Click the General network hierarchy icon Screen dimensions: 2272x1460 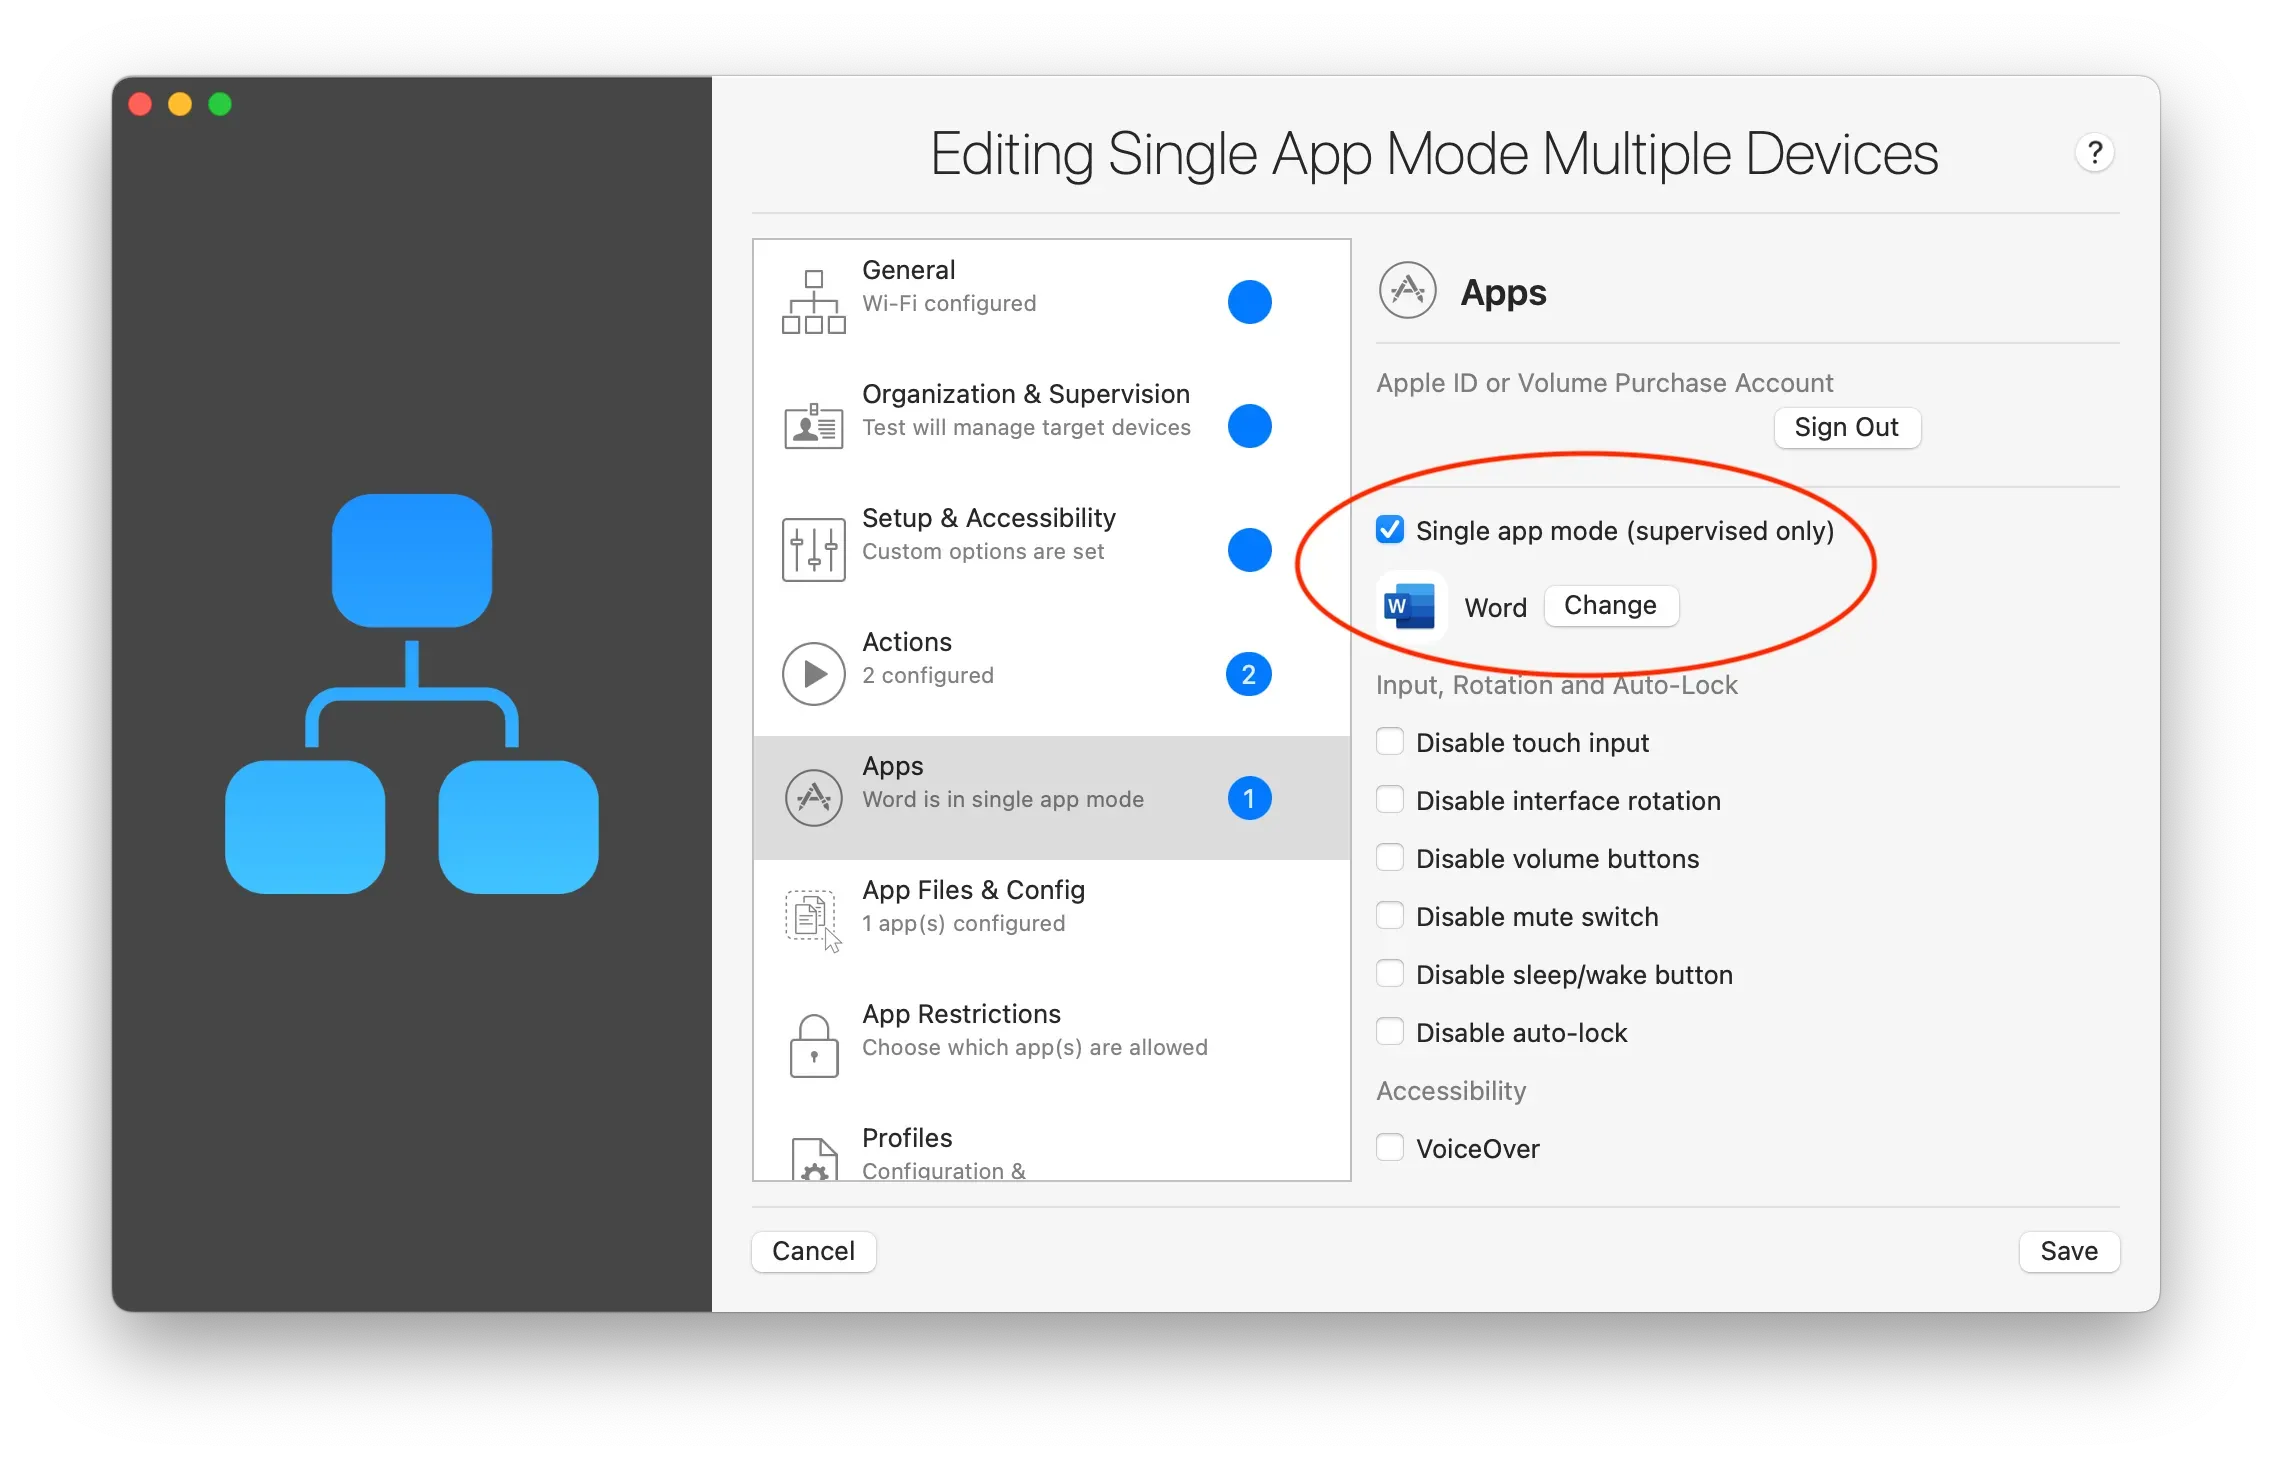[813, 302]
